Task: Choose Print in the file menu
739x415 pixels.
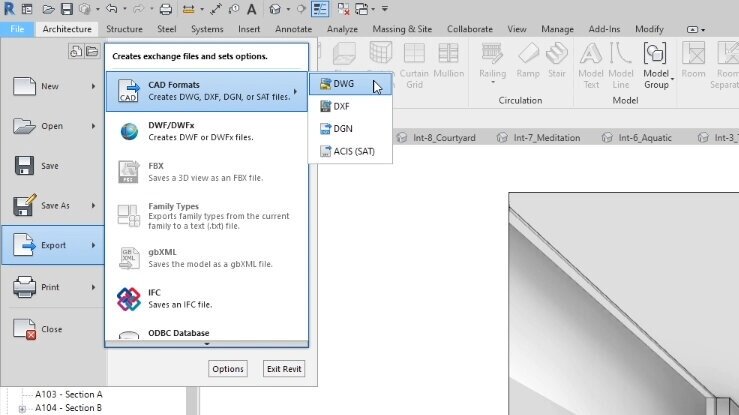Action: click(53, 287)
